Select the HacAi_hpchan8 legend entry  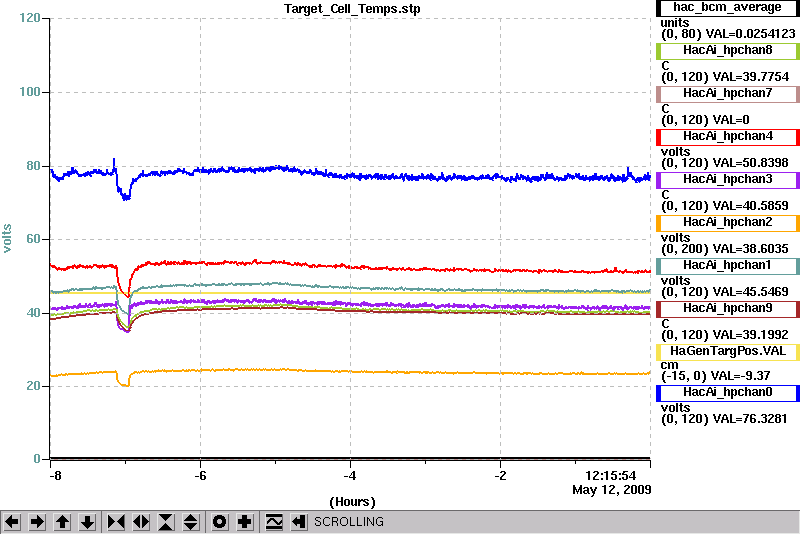click(727, 50)
